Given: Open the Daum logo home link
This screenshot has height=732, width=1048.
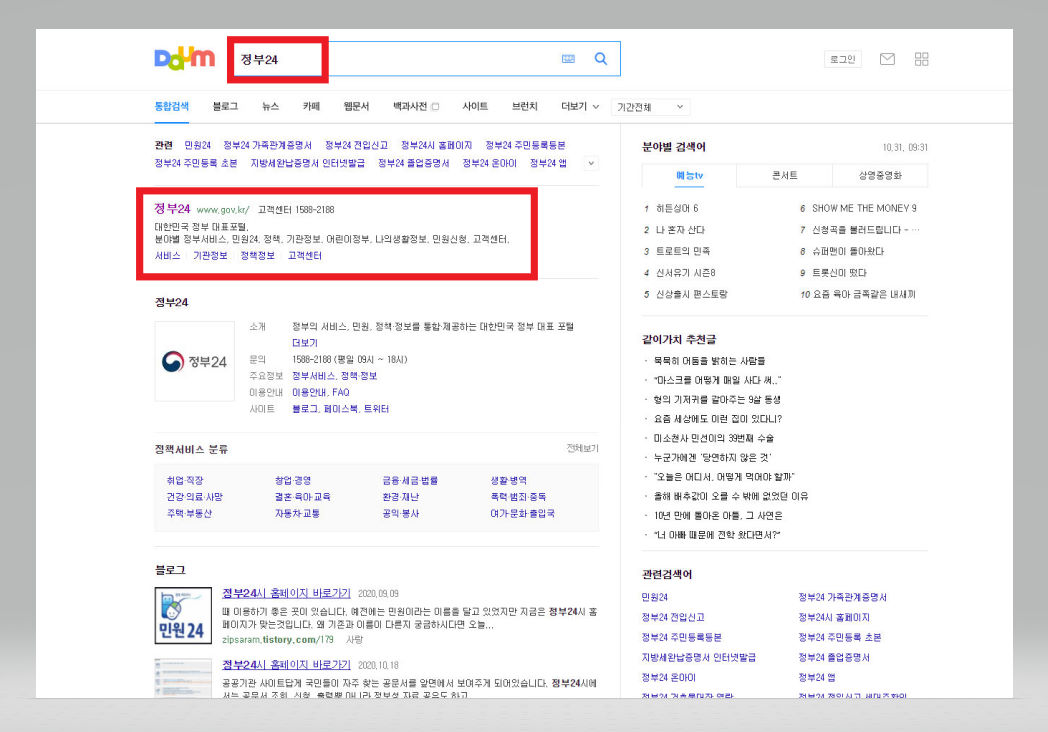Looking at the screenshot, I should pos(184,59).
